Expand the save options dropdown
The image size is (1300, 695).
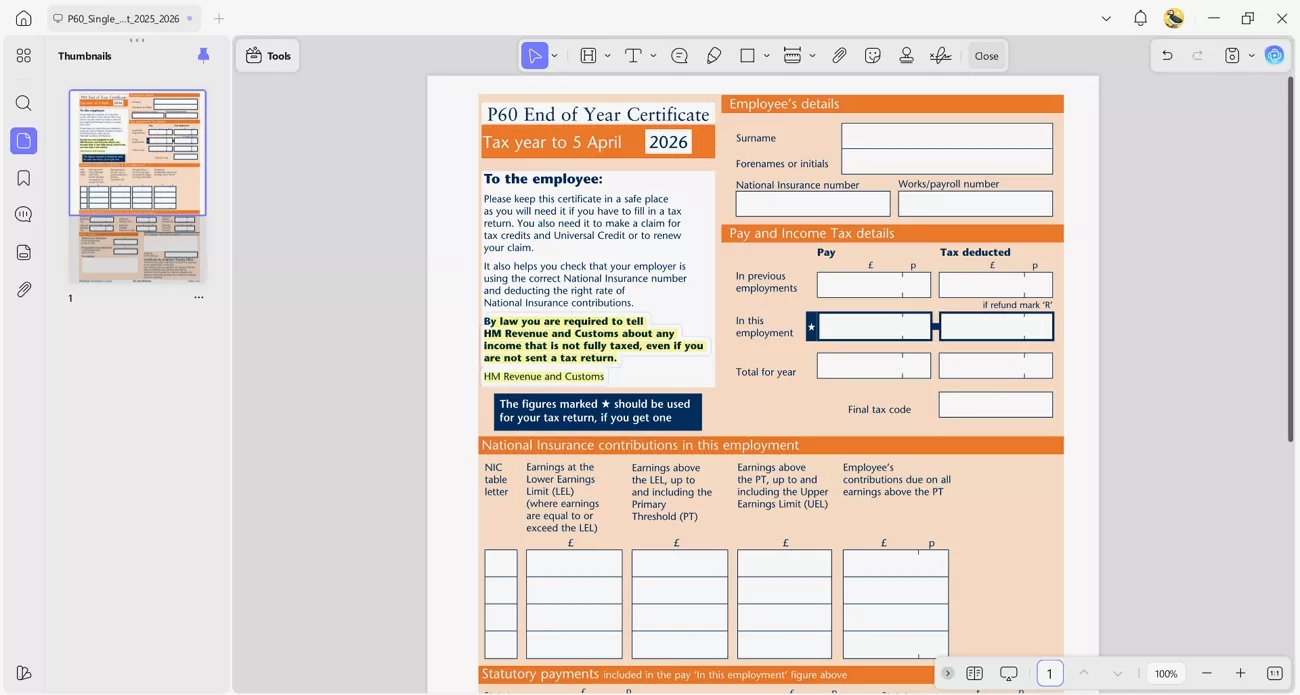point(1251,56)
